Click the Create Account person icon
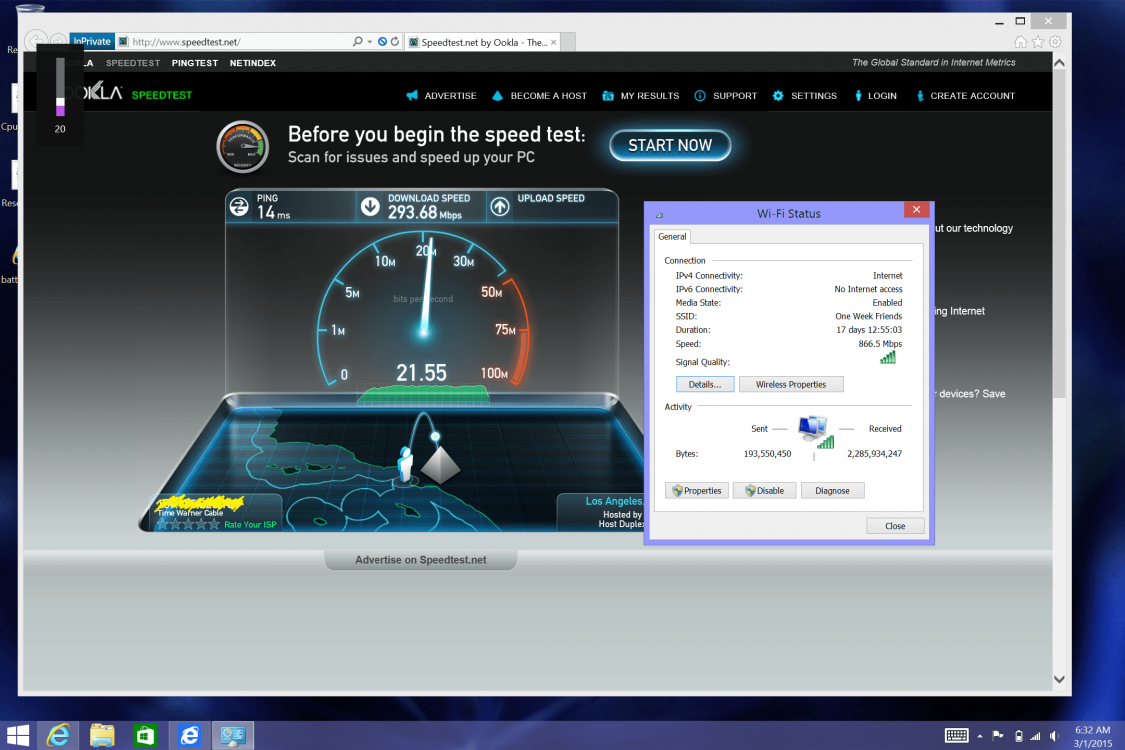Image resolution: width=1125 pixels, height=750 pixels. (x=920, y=95)
